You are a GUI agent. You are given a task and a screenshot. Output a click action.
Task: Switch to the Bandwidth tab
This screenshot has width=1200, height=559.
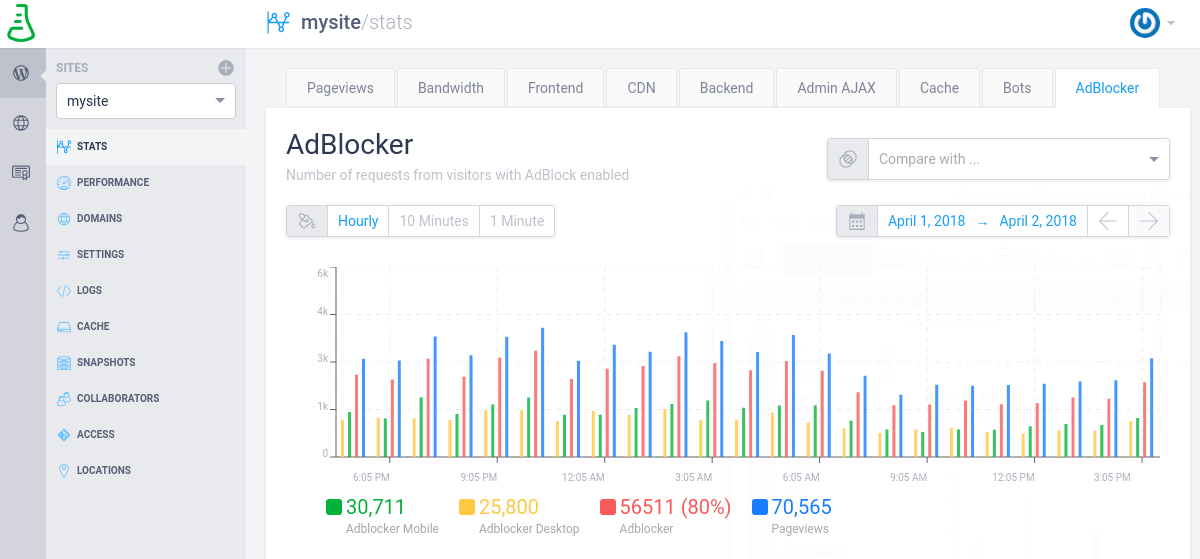[451, 88]
